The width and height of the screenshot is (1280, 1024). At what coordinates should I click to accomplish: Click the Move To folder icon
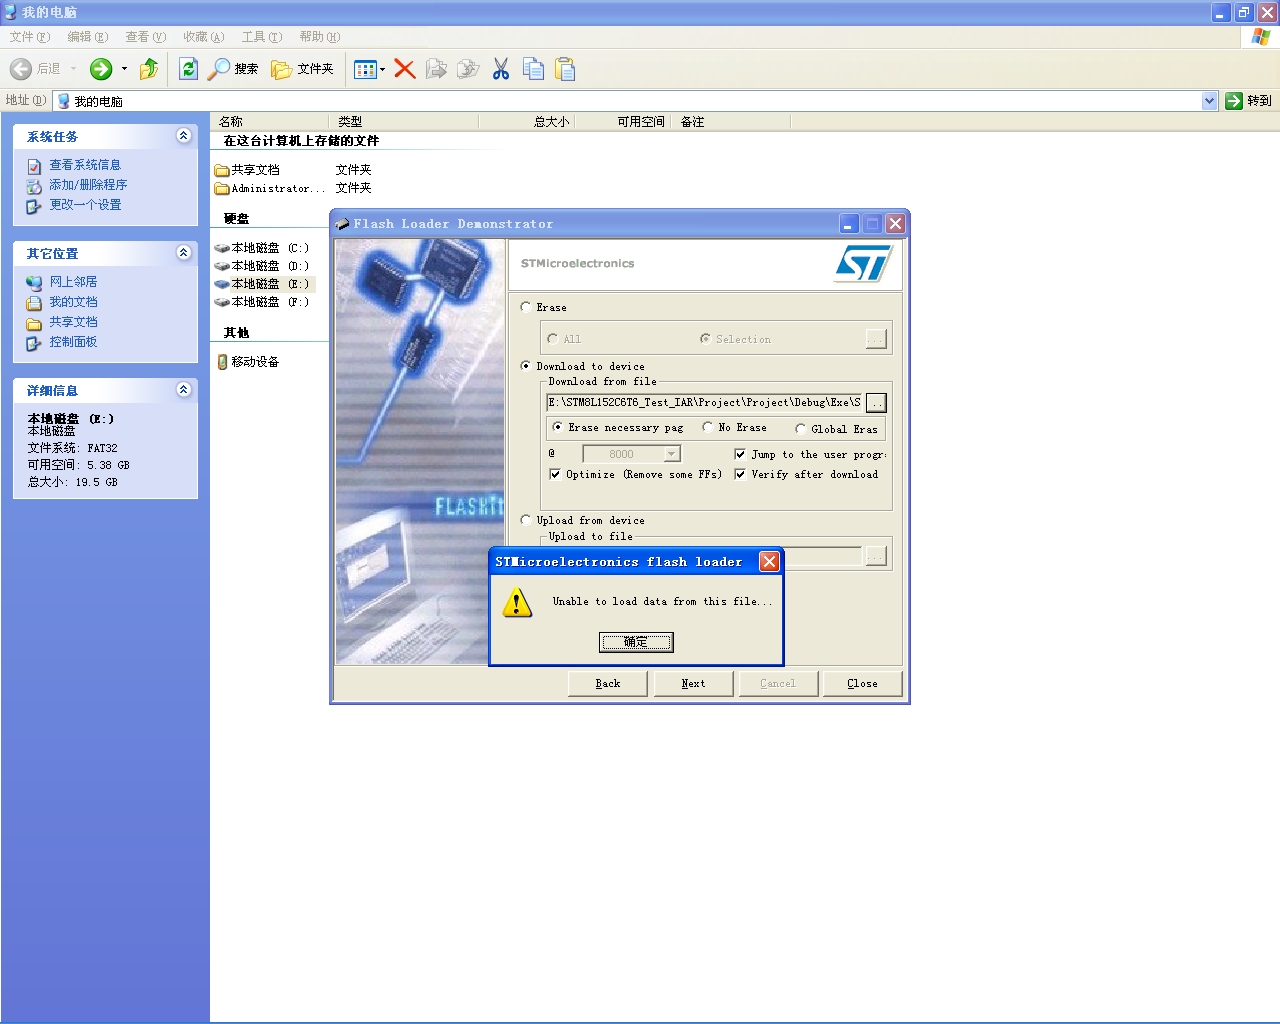pyautogui.click(x=436, y=69)
